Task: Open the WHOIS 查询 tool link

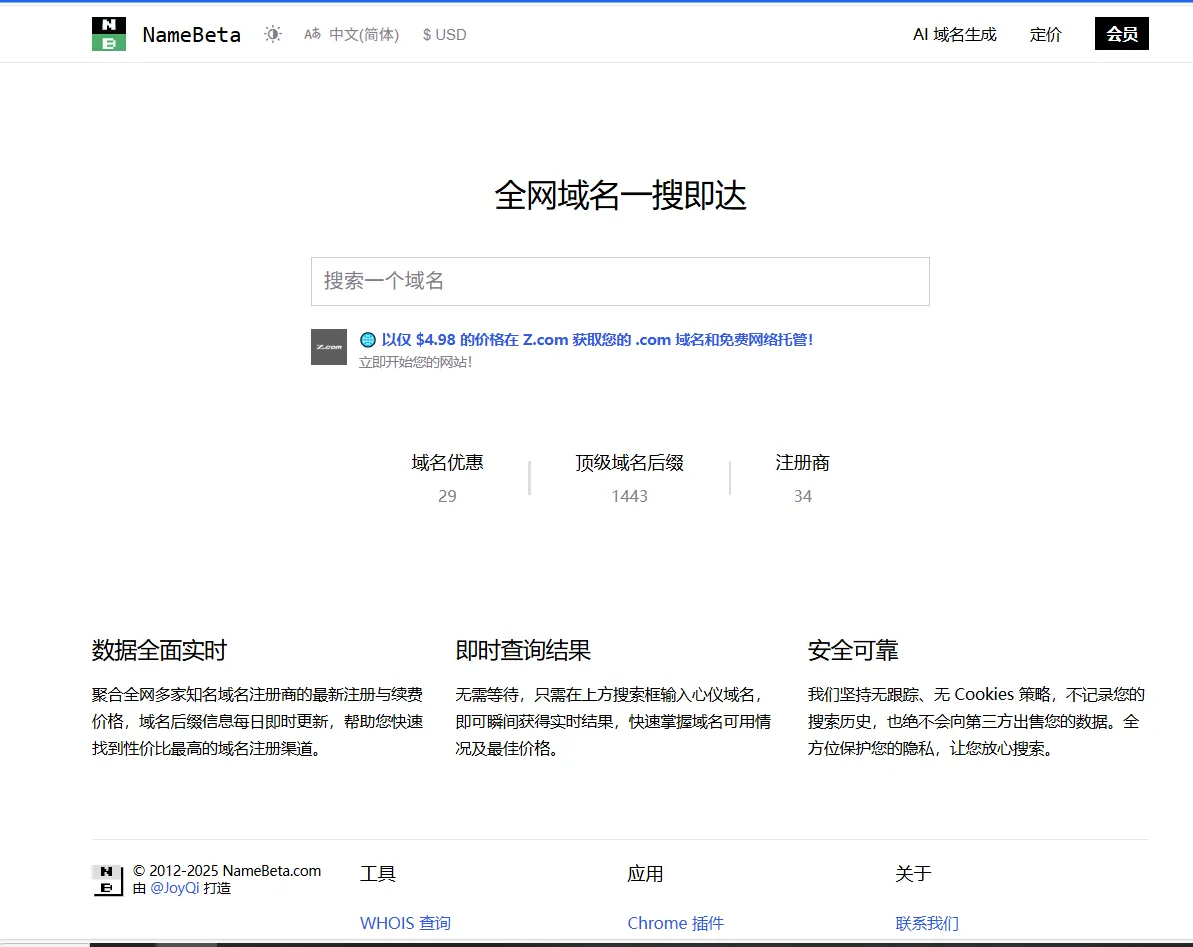Action: point(405,923)
